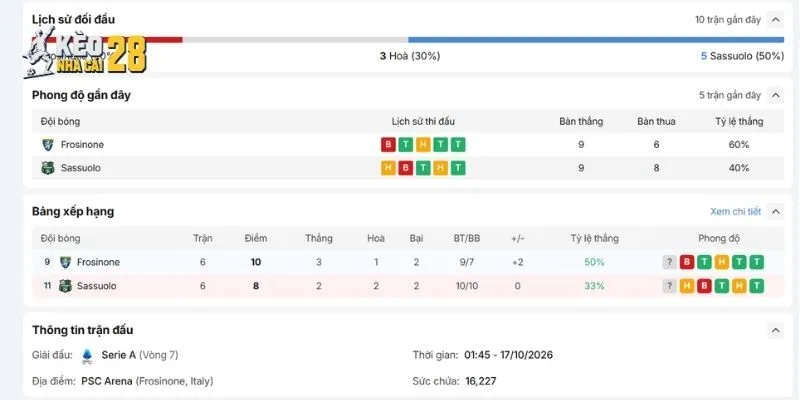This screenshot has width=800, height=400.
Task: Click Sassuolo's gray question mark form badge
Action: (669, 286)
